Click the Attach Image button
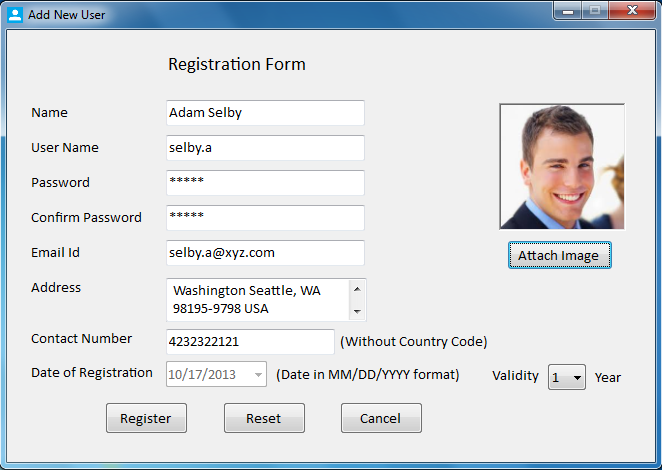This screenshot has height=470, width=662. [559, 255]
